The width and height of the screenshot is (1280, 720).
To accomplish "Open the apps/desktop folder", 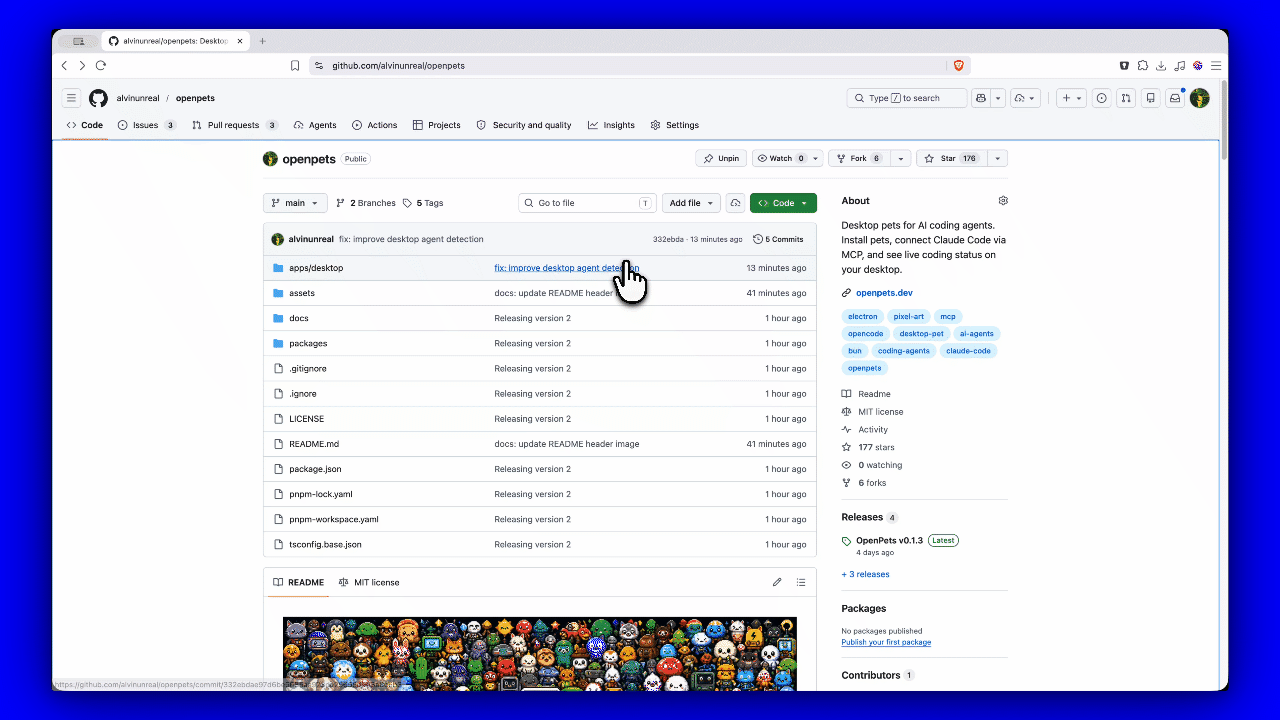I will click(x=316, y=268).
